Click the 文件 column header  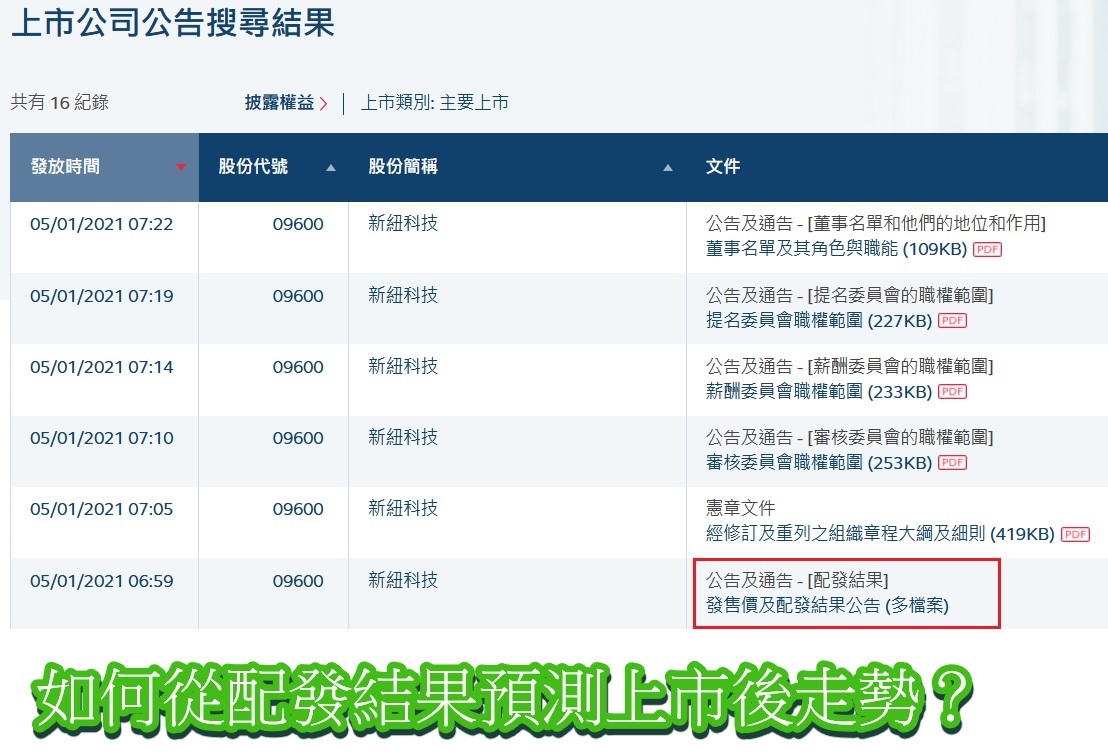click(x=897, y=167)
